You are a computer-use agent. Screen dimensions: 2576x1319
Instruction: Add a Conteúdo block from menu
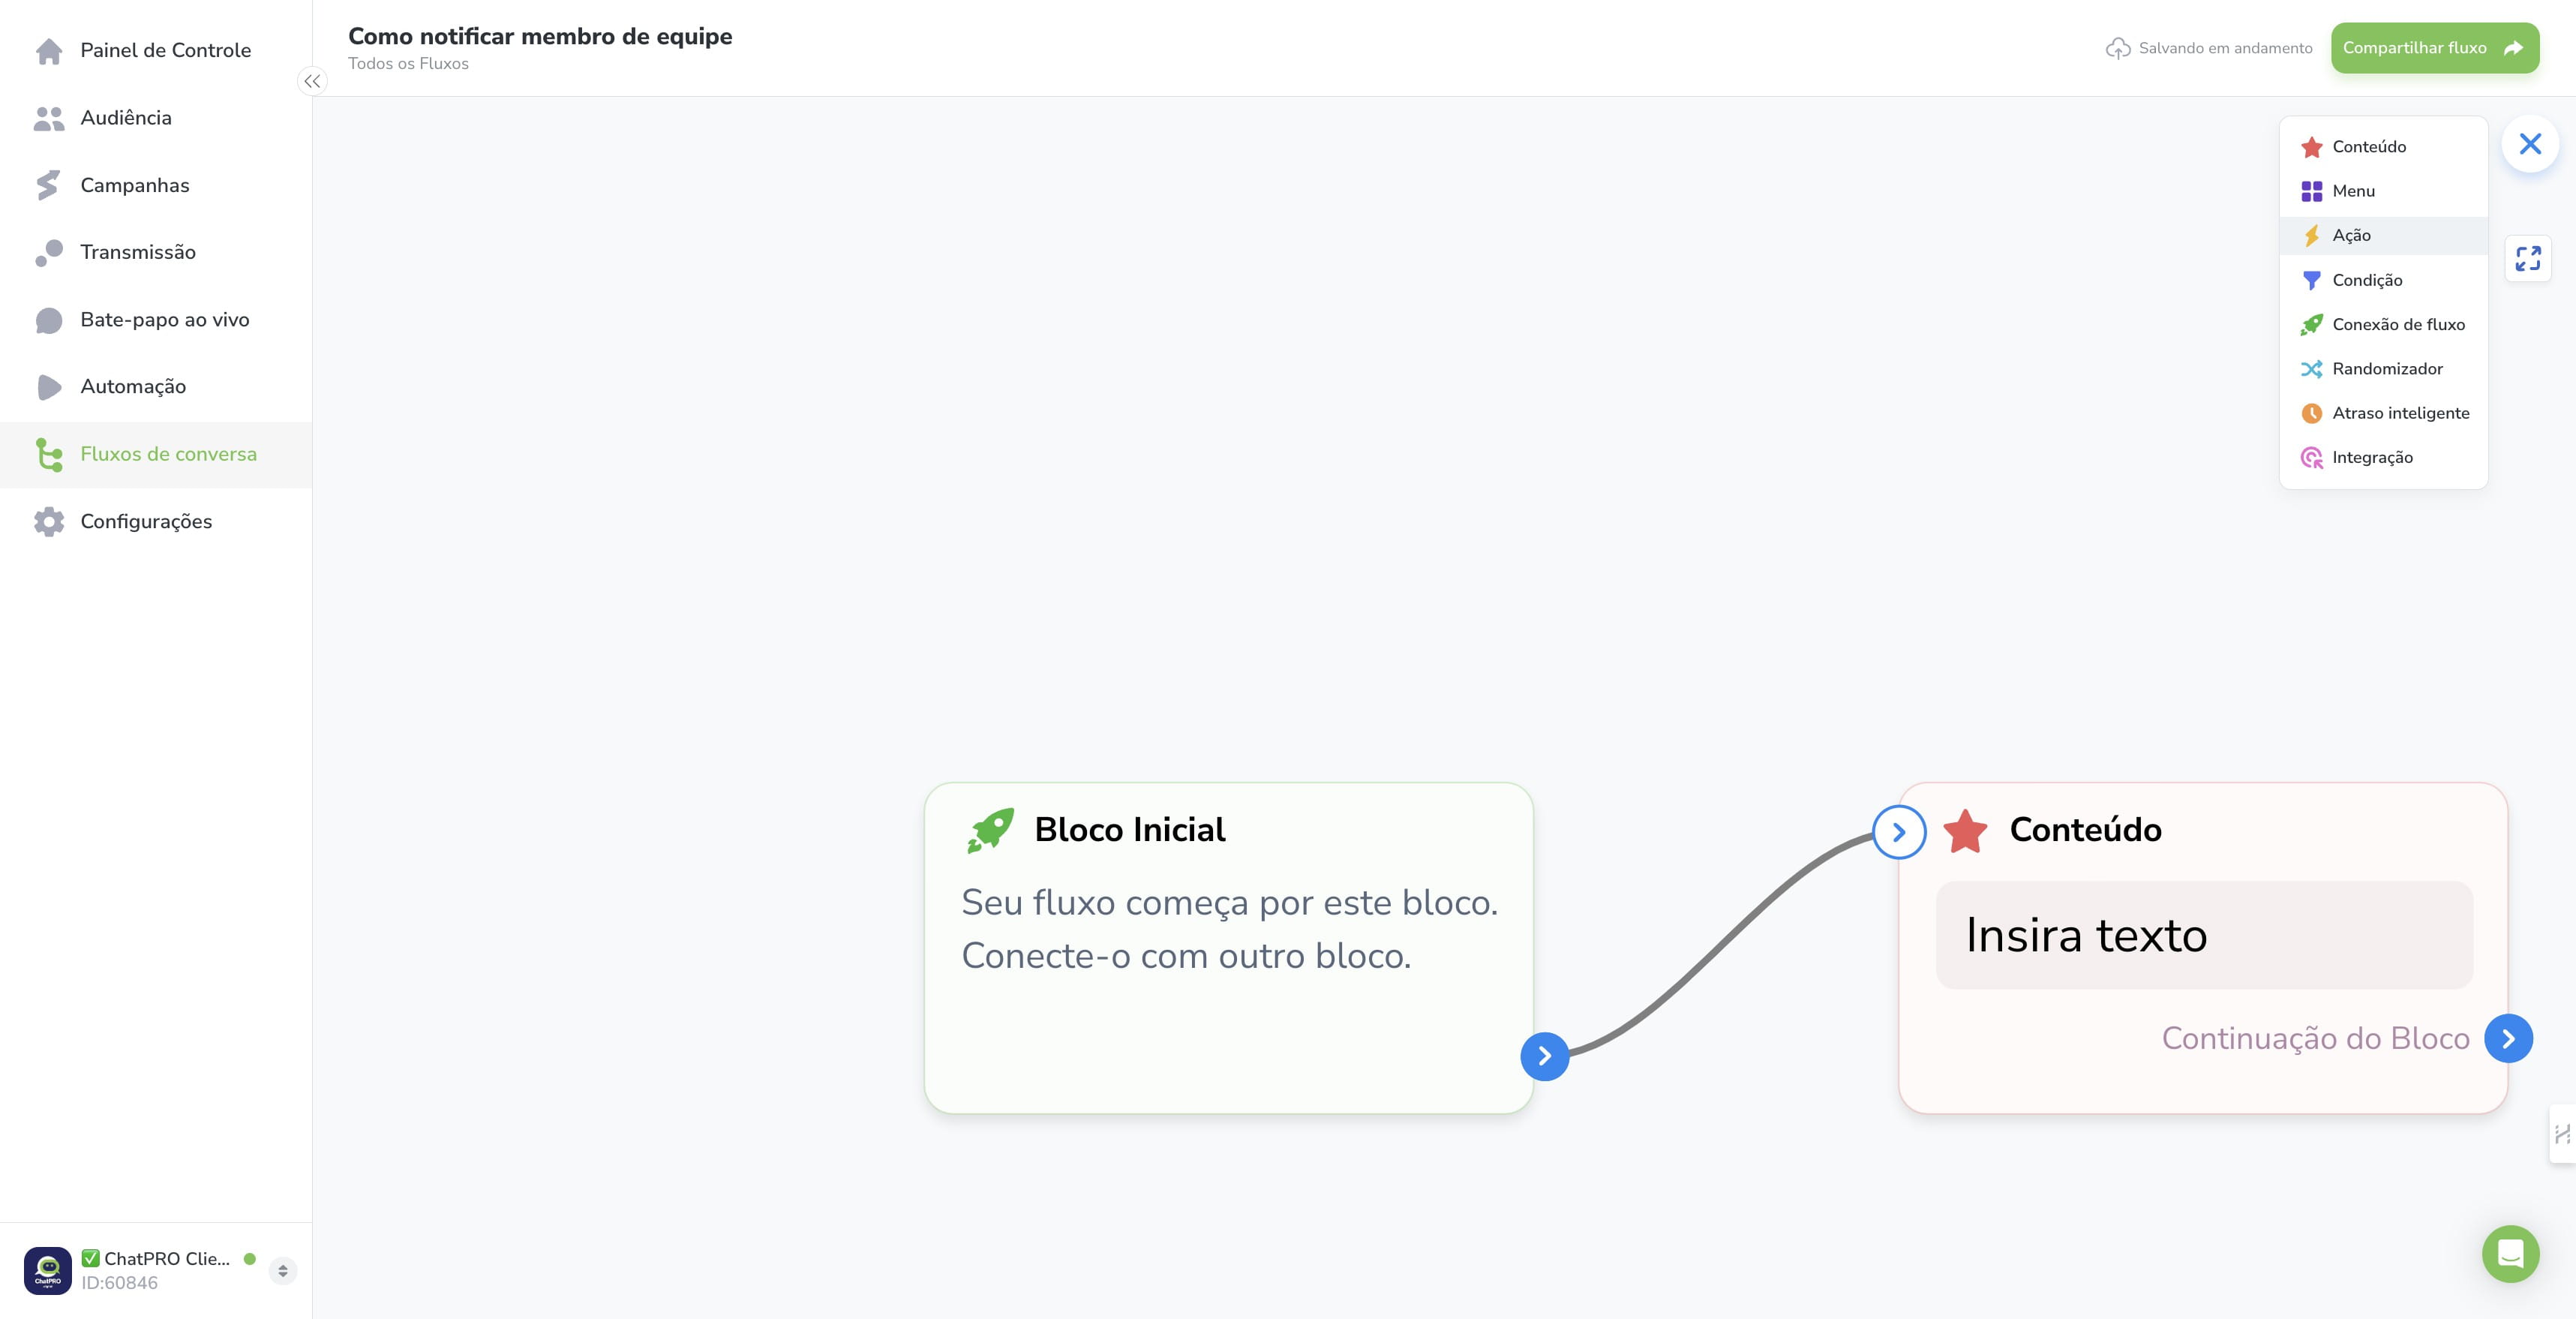click(x=2383, y=147)
